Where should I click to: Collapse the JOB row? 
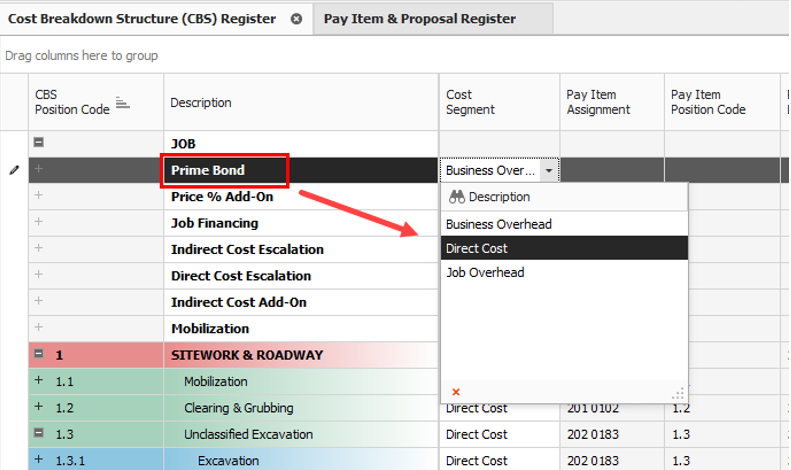click(38, 142)
